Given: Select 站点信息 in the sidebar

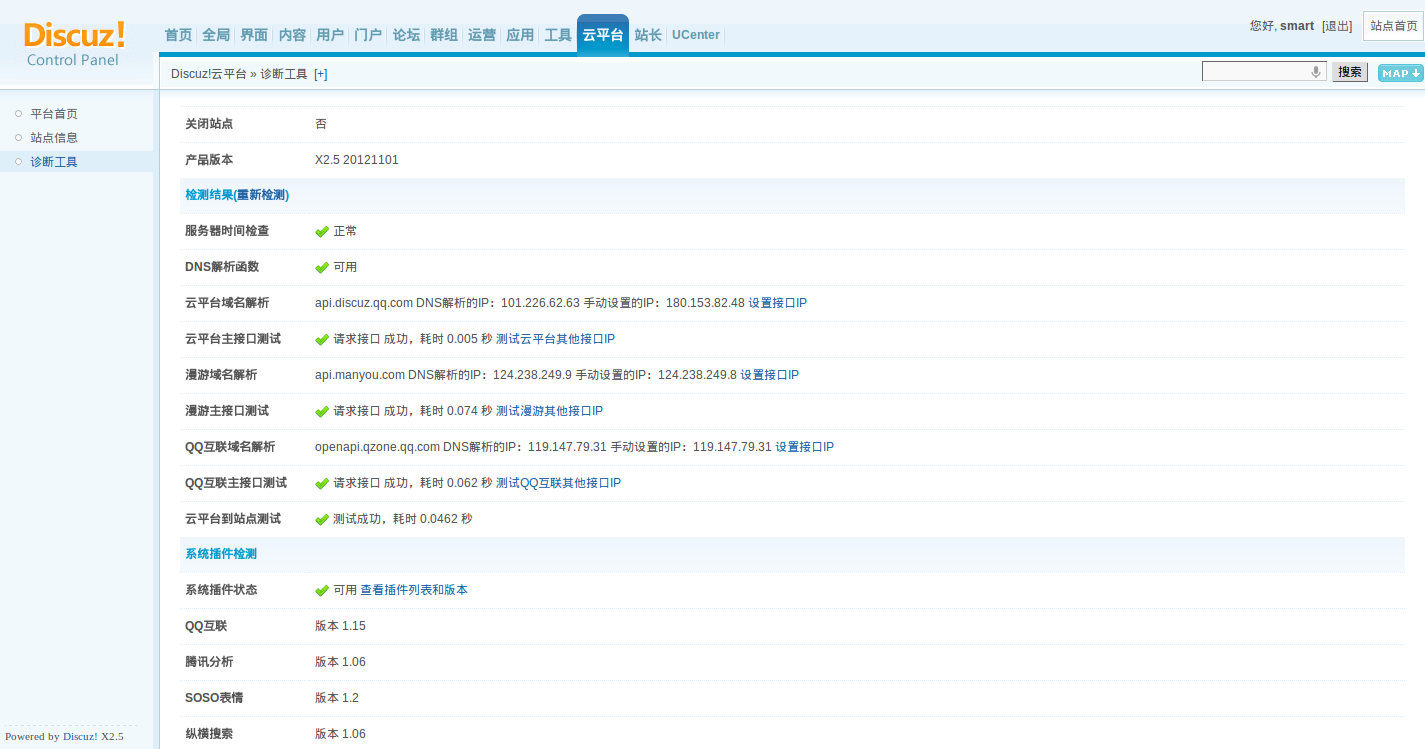Looking at the screenshot, I should (x=54, y=138).
